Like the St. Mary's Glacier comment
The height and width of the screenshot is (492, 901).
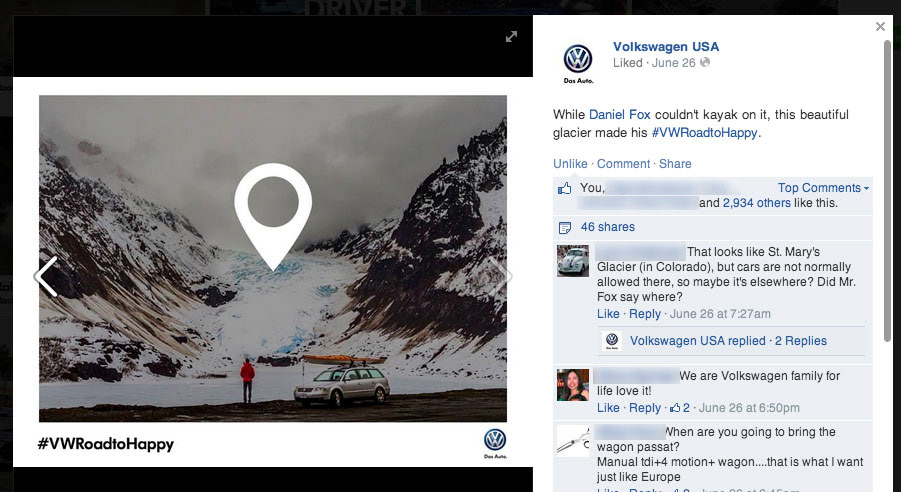pyautogui.click(x=608, y=314)
